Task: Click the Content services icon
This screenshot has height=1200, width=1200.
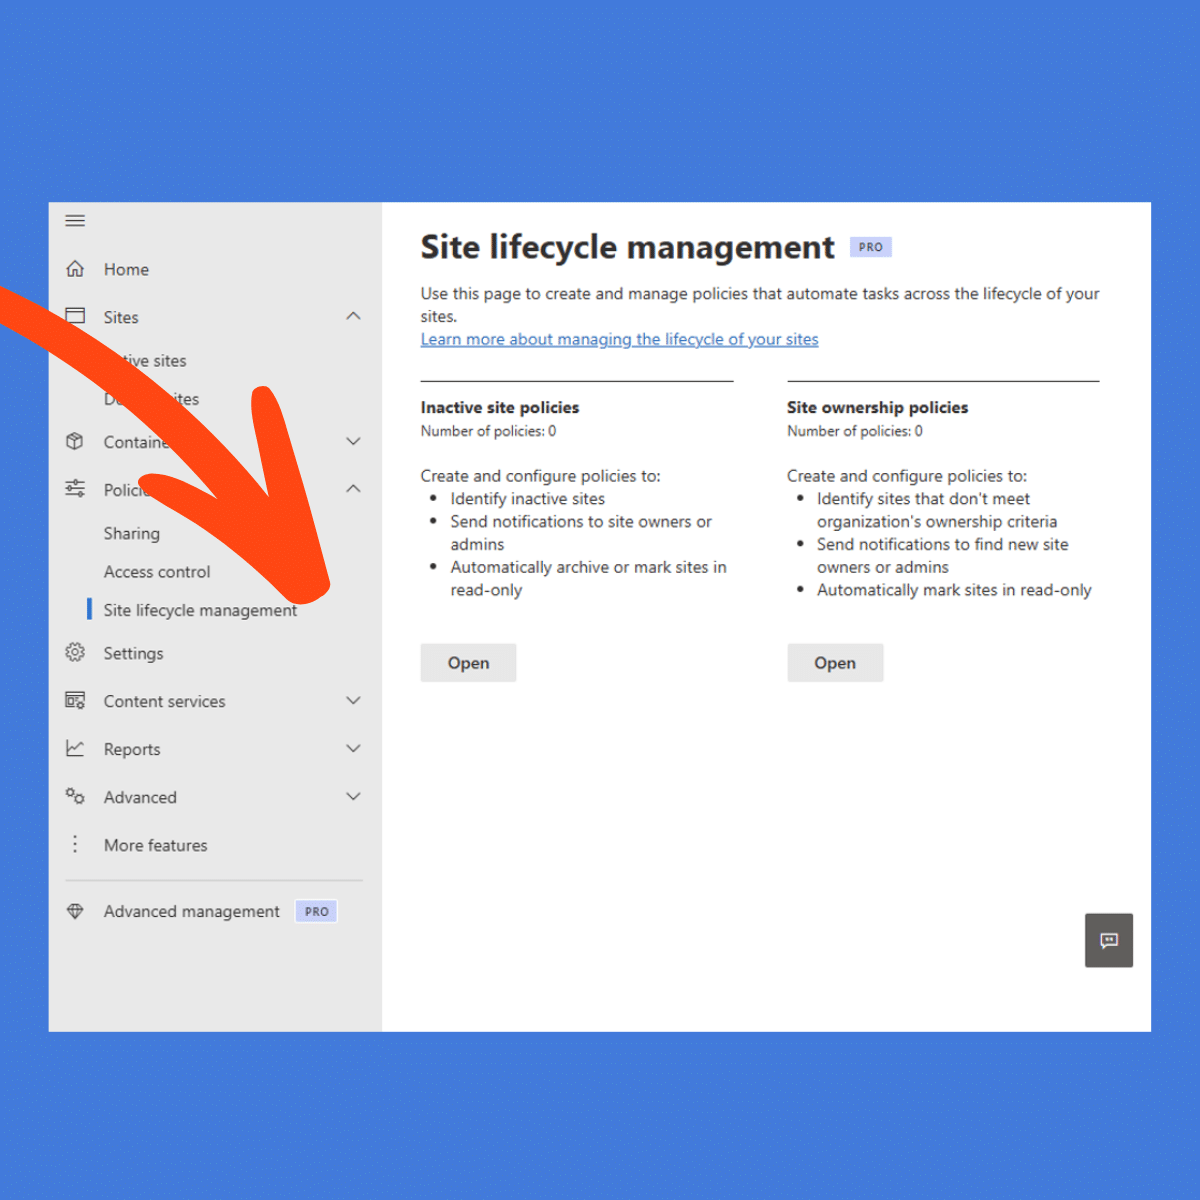Action: [x=75, y=700]
